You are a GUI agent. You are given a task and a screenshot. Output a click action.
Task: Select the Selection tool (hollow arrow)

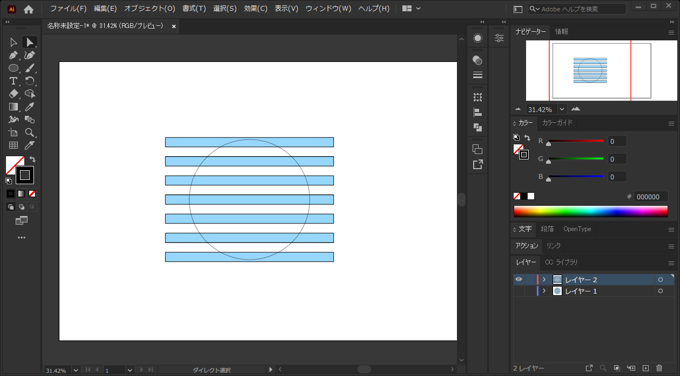13,42
